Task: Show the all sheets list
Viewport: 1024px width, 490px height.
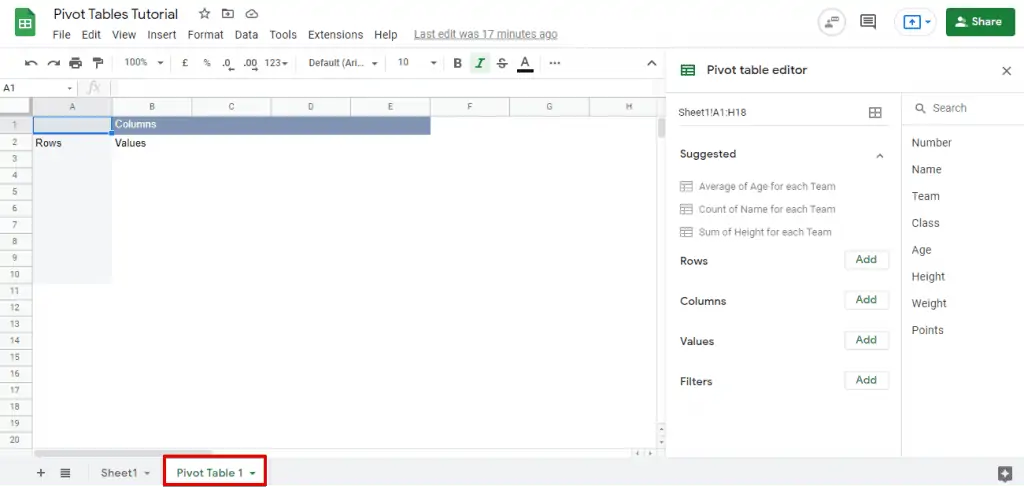Action: pyautogui.click(x=65, y=472)
